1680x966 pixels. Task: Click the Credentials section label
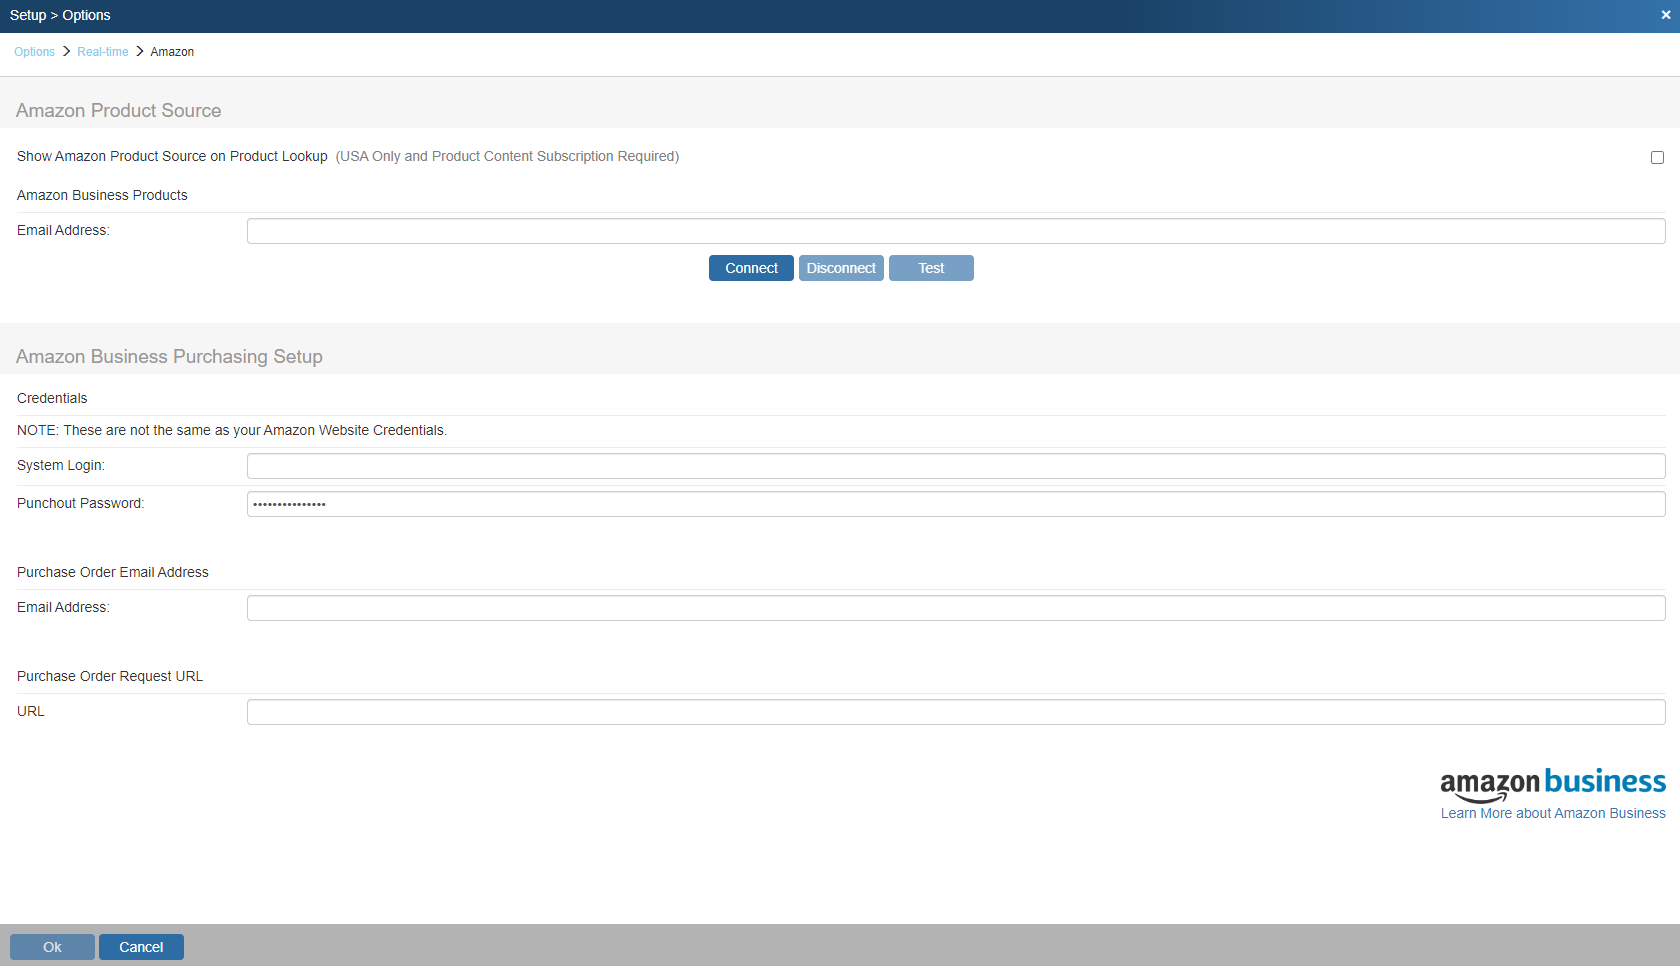pos(52,398)
